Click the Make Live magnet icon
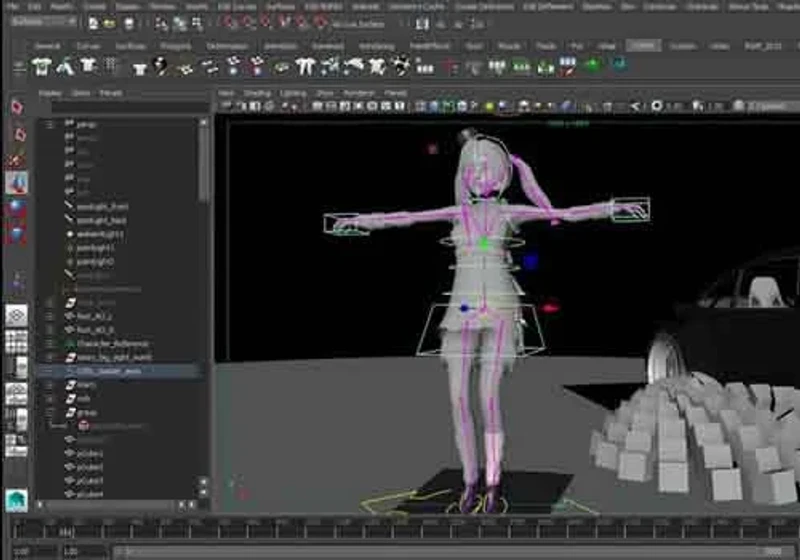800x560 pixels. pyautogui.click(x=320, y=22)
